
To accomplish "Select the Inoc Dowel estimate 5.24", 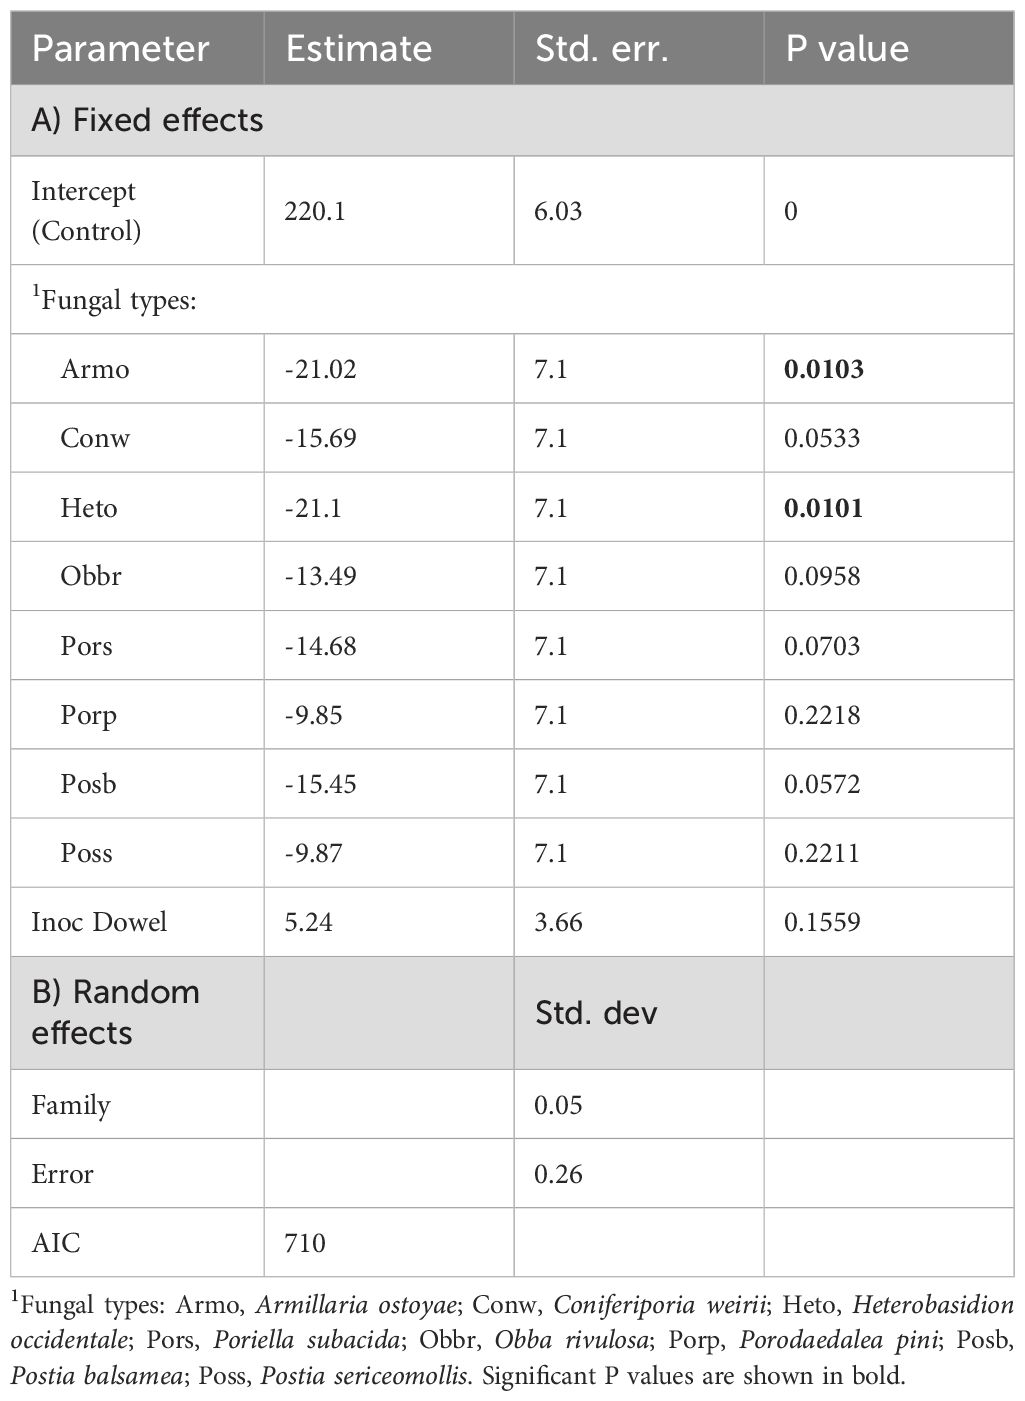I will pyautogui.click(x=307, y=922).
